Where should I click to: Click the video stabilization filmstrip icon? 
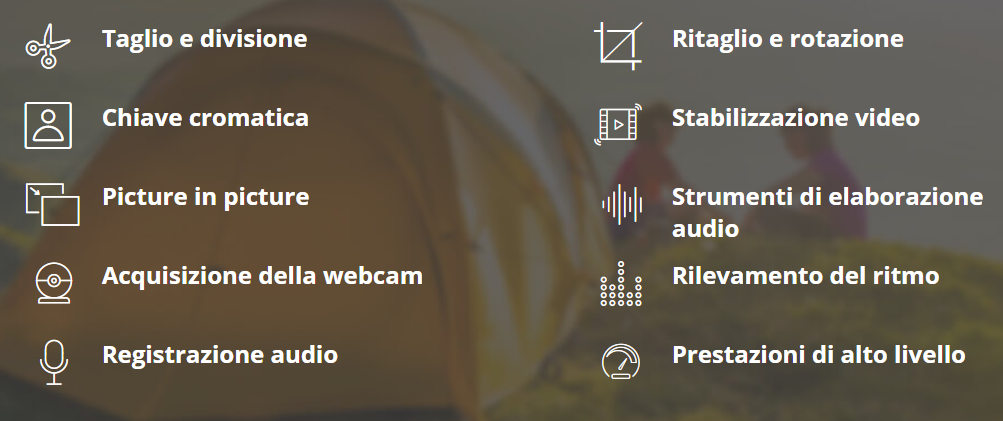pos(618,124)
